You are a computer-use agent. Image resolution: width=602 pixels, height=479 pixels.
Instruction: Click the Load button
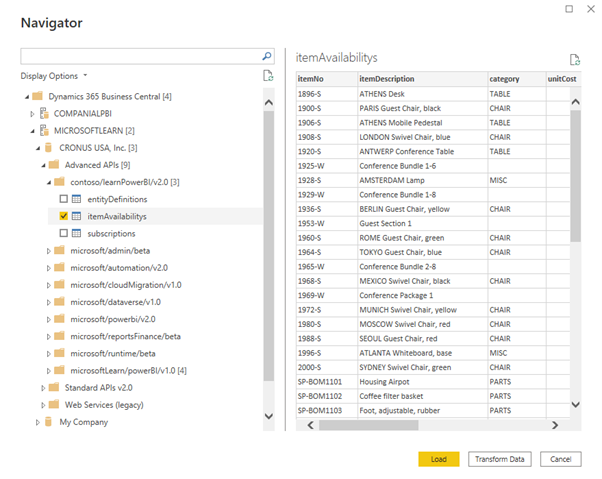(438, 459)
